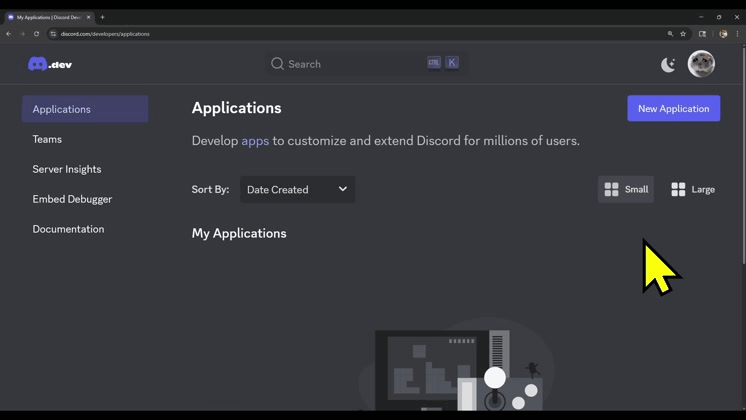Click the Sort By dropdown chevron

pyautogui.click(x=343, y=189)
